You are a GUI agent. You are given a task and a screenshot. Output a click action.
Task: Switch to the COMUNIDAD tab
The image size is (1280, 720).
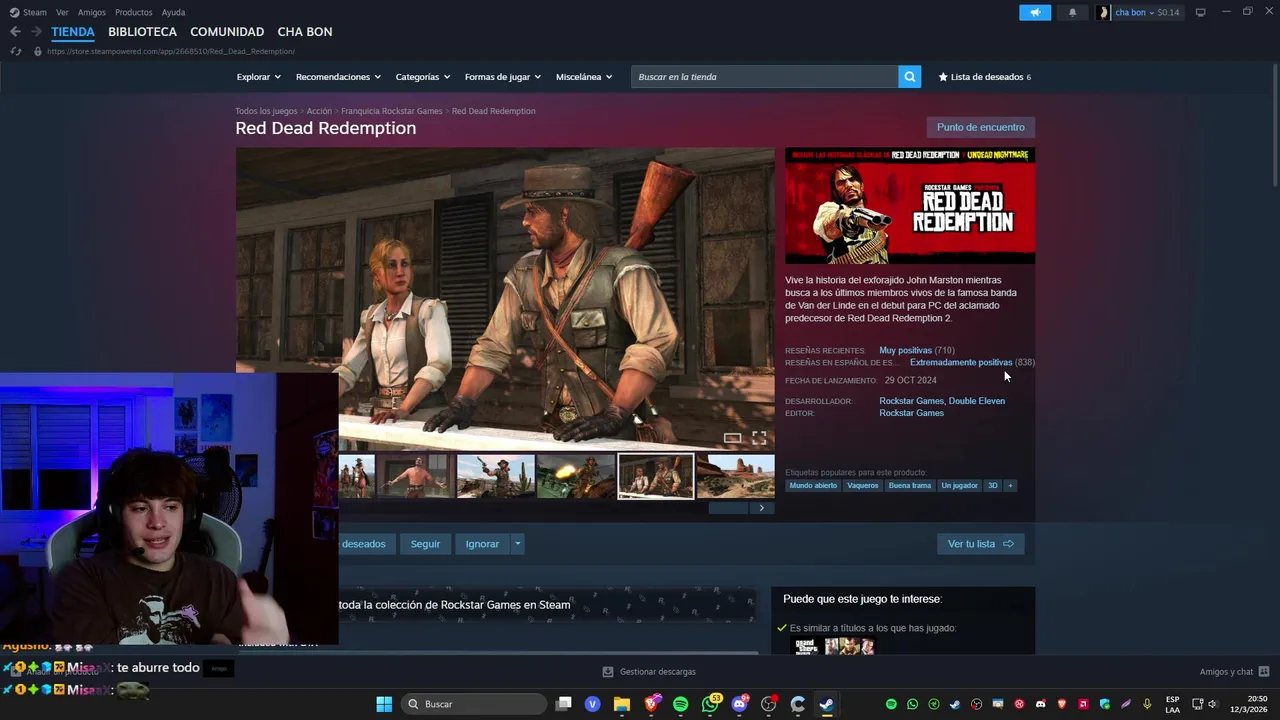(227, 32)
